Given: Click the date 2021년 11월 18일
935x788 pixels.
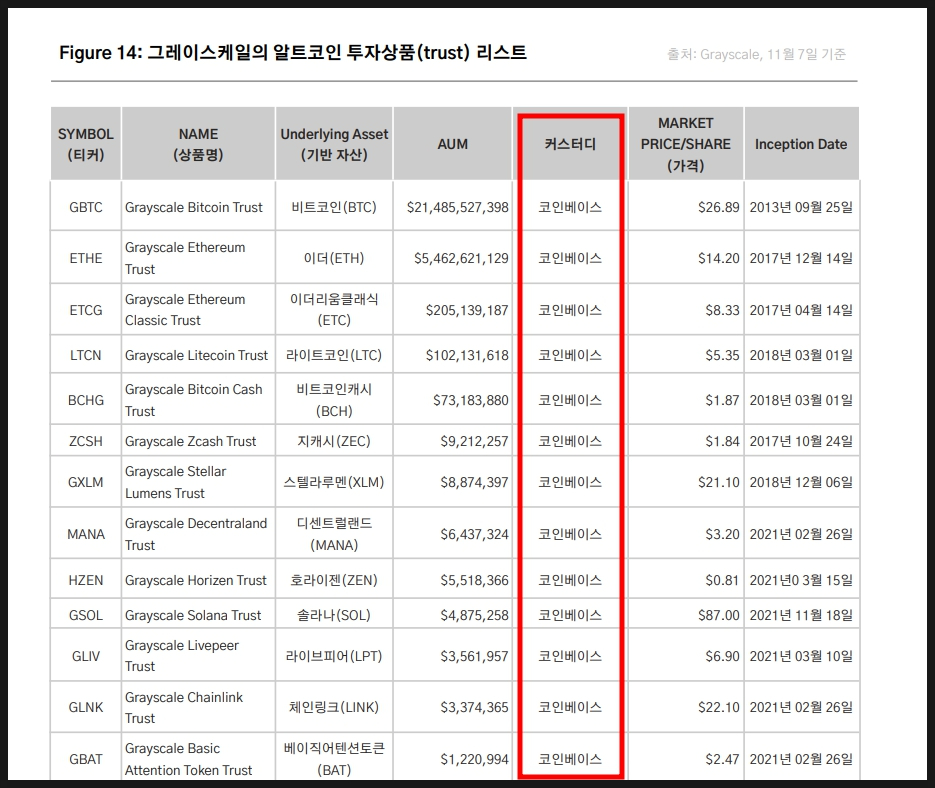Looking at the screenshot, I should (801, 615).
